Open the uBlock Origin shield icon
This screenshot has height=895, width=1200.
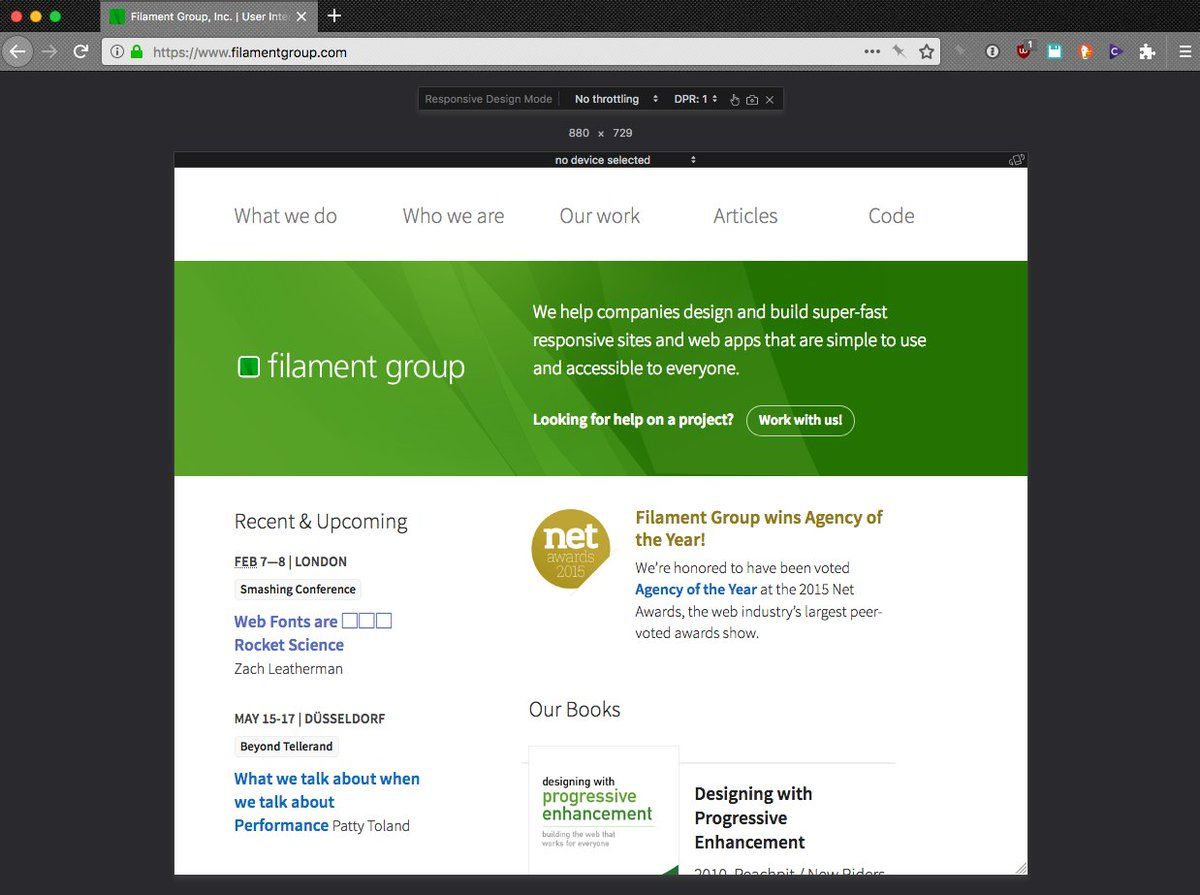point(1023,51)
